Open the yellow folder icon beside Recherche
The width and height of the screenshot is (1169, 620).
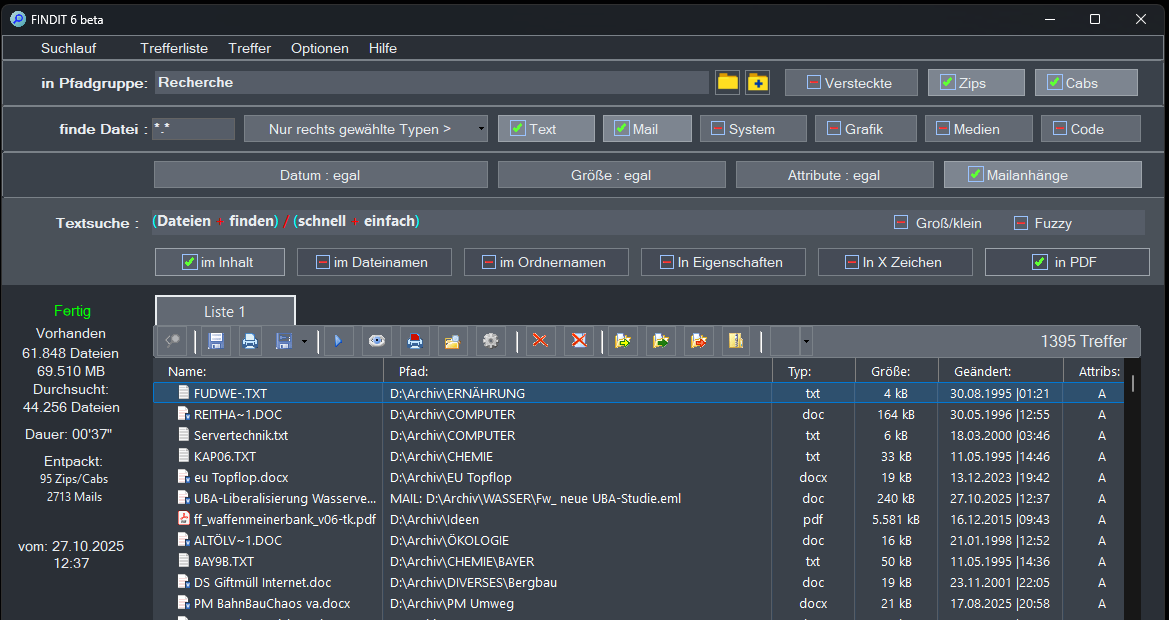coord(727,82)
